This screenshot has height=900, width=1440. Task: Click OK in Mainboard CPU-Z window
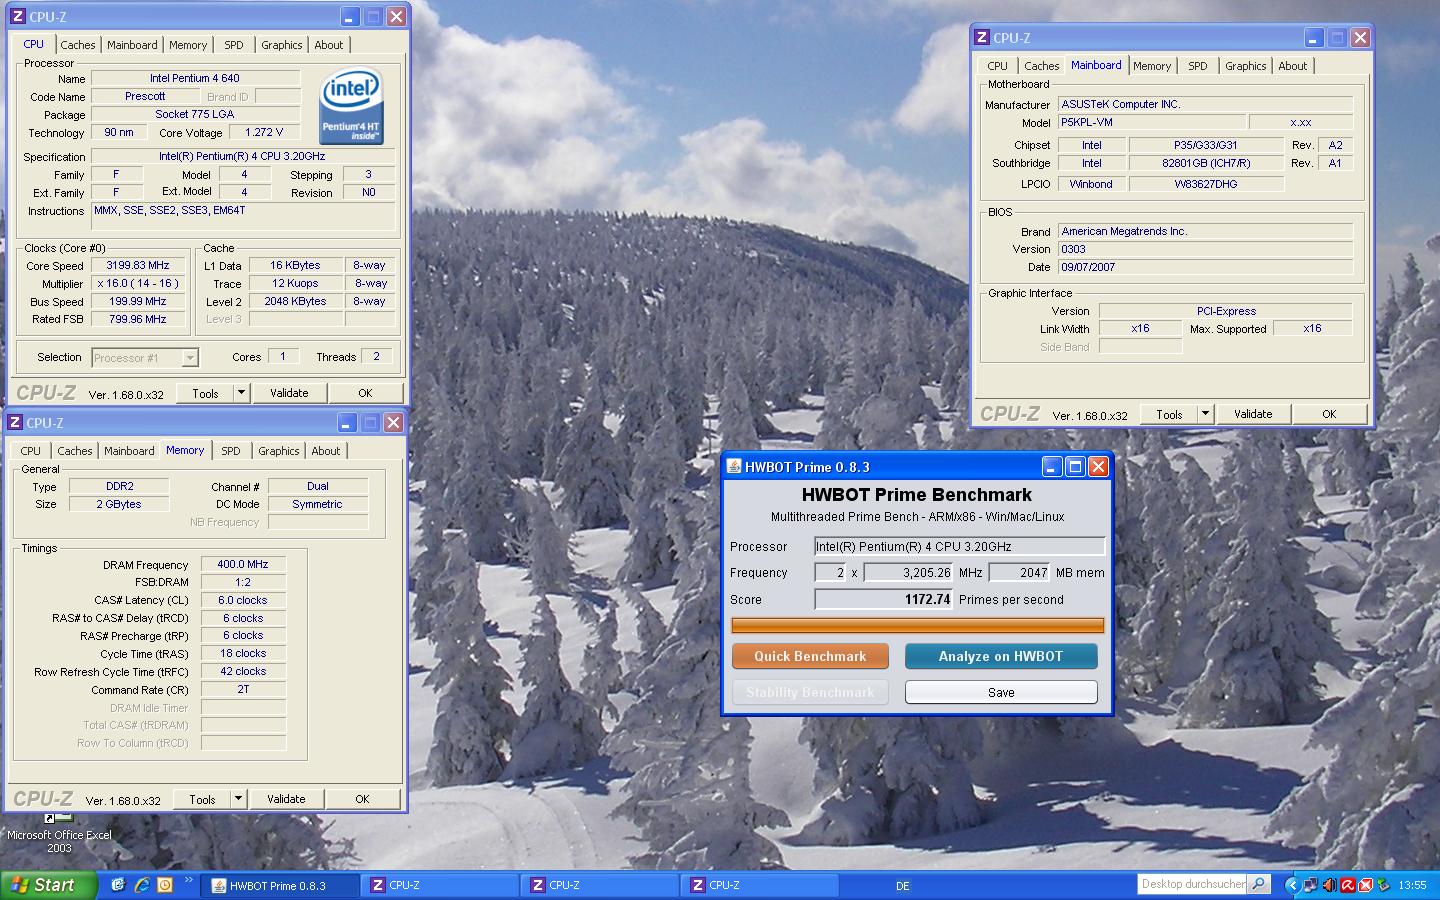click(x=1329, y=414)
